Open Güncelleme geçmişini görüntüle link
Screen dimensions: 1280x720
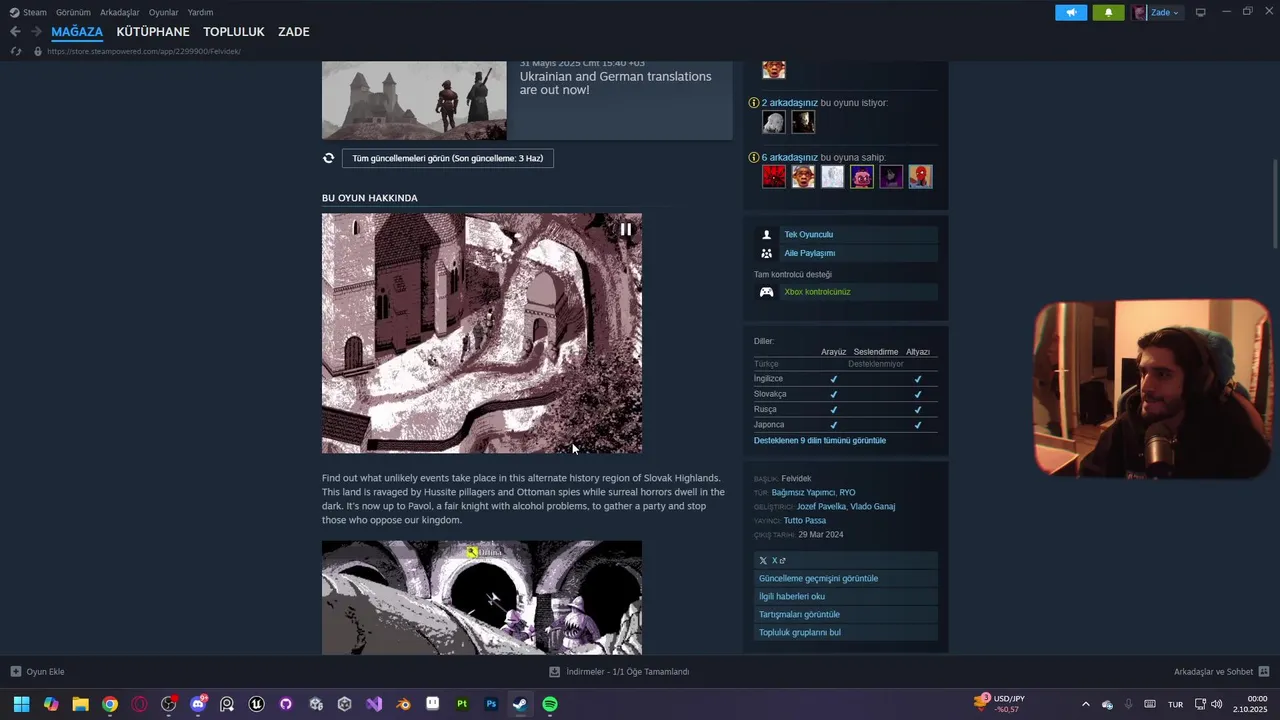[x=846, y=579]
